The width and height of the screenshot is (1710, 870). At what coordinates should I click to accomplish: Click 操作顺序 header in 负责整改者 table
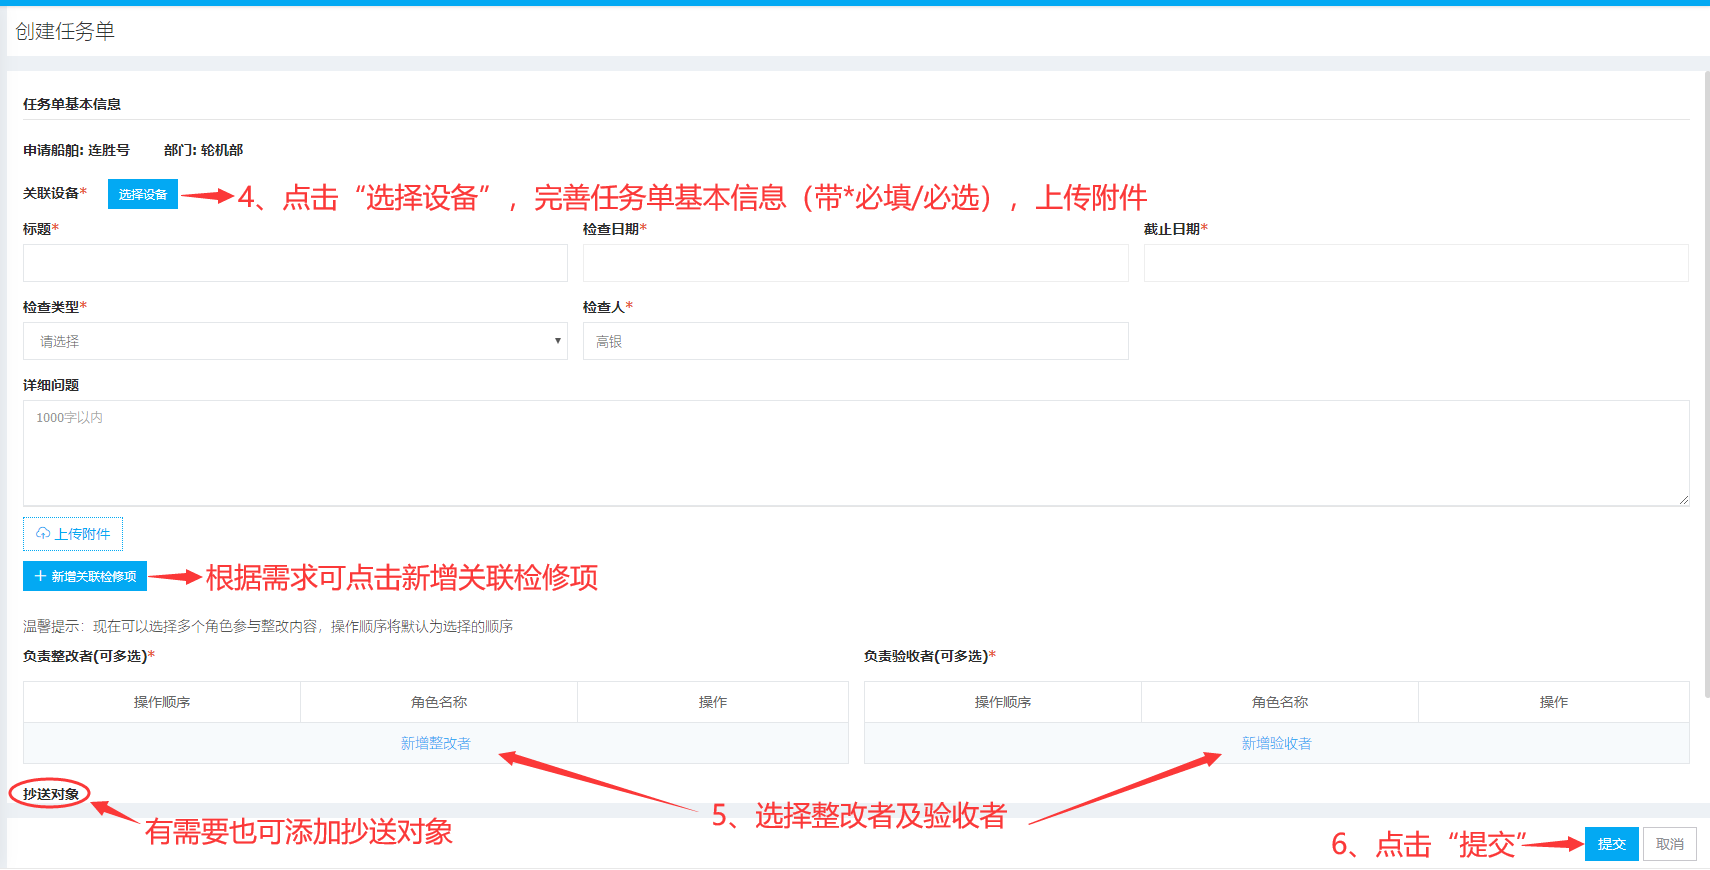162,702
